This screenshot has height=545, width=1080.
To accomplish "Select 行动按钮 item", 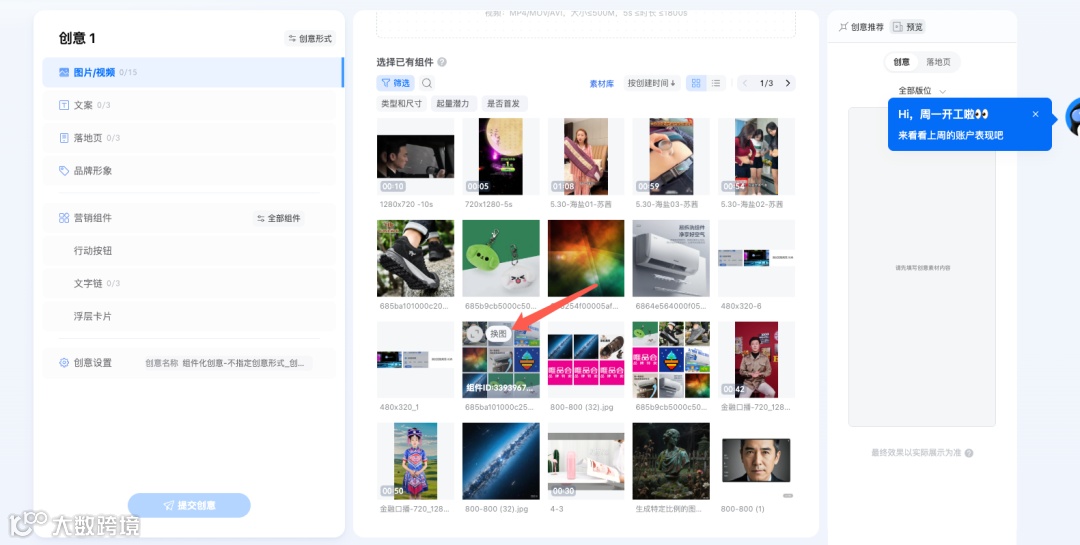I will pyautogui.click(x=189, y=251).
